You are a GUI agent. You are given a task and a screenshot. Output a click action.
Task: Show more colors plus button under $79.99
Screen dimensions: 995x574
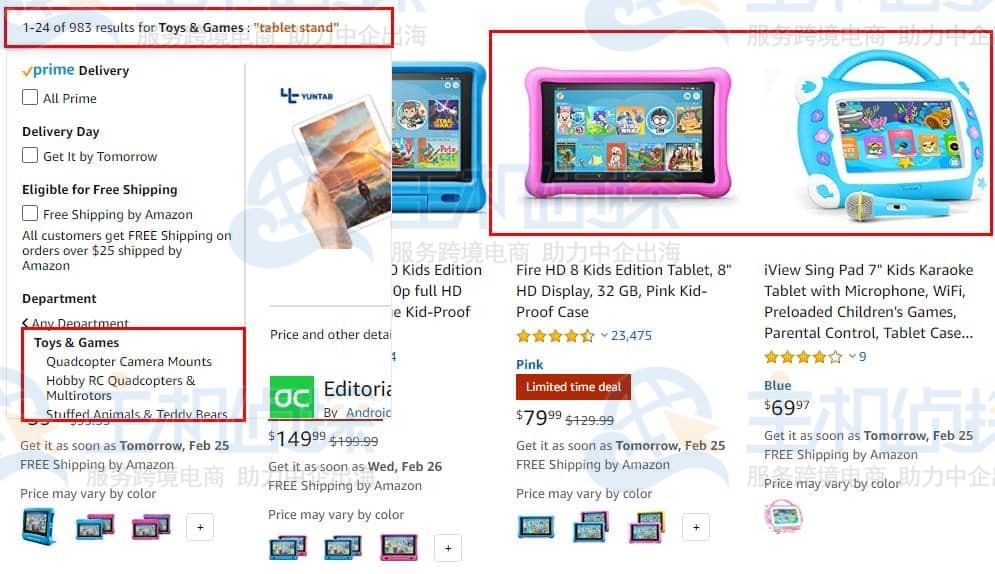pos(696,527)
